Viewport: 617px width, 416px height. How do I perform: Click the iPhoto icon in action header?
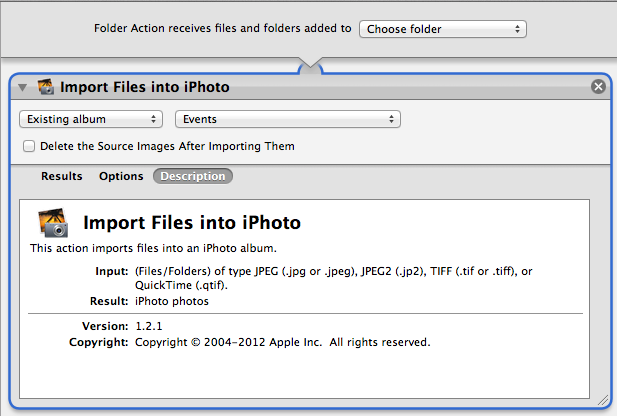(x=46, y=87)
